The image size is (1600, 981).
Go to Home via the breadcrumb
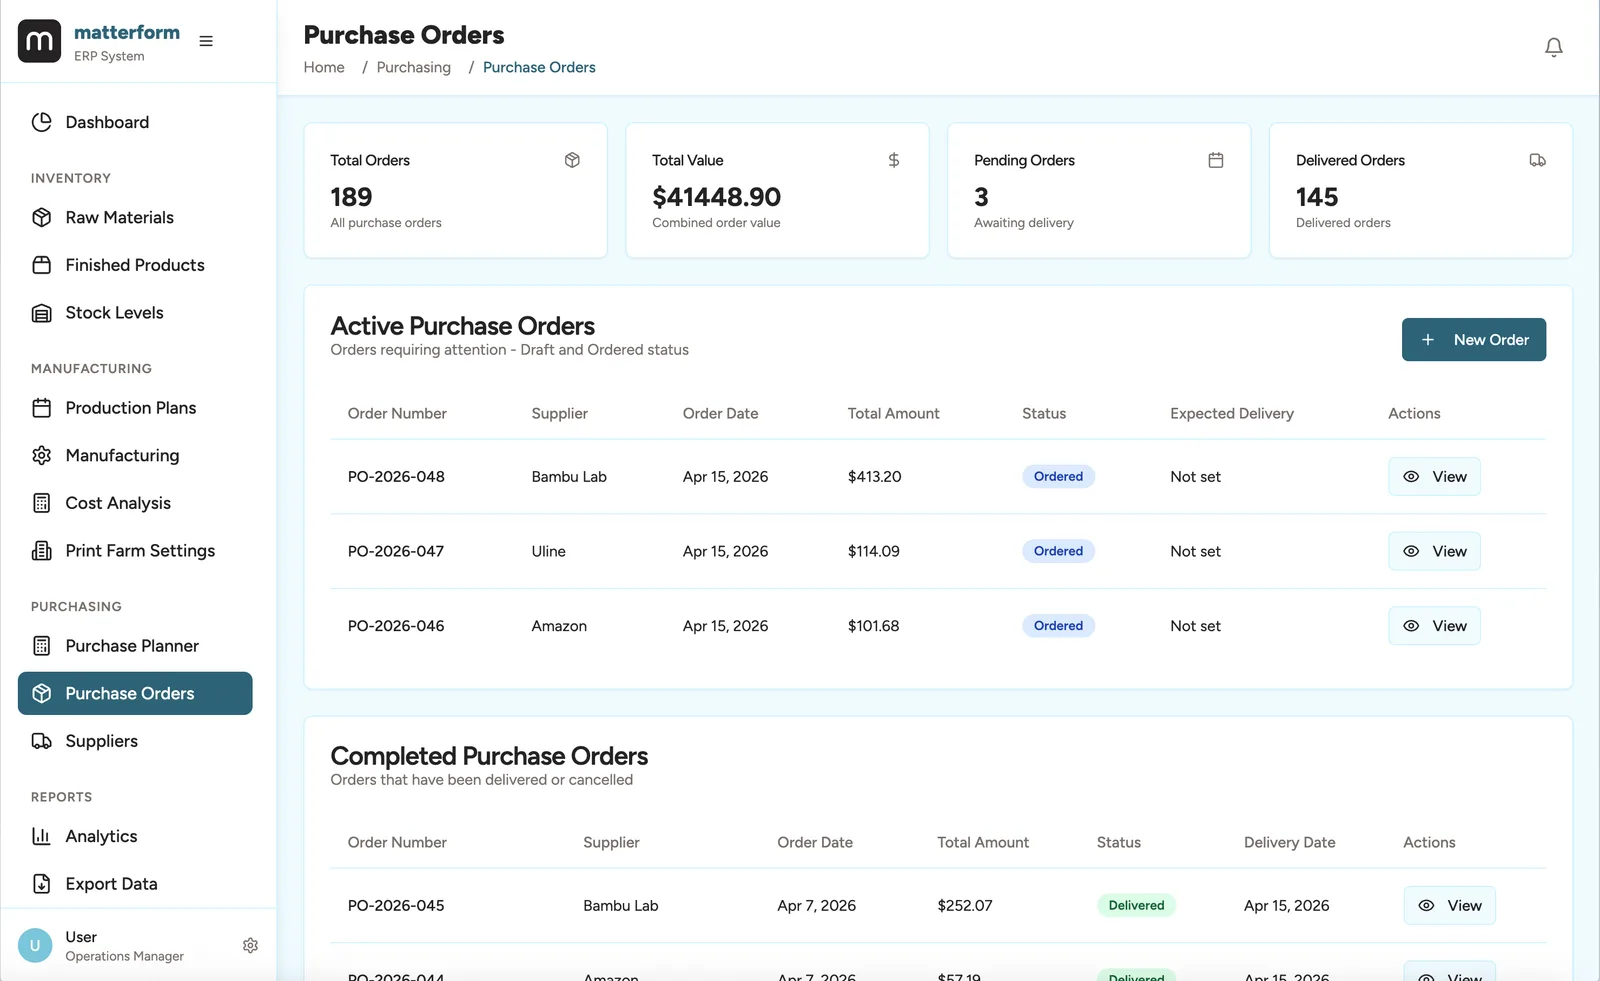point(323,67)
